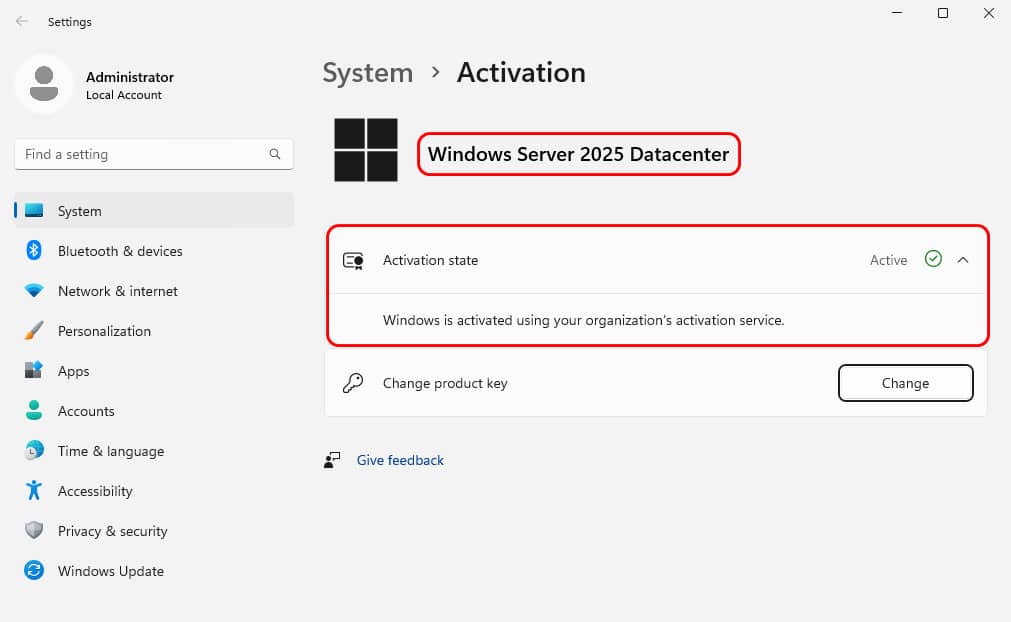
Task: Click the Change product key label
Action: (445, 383)
